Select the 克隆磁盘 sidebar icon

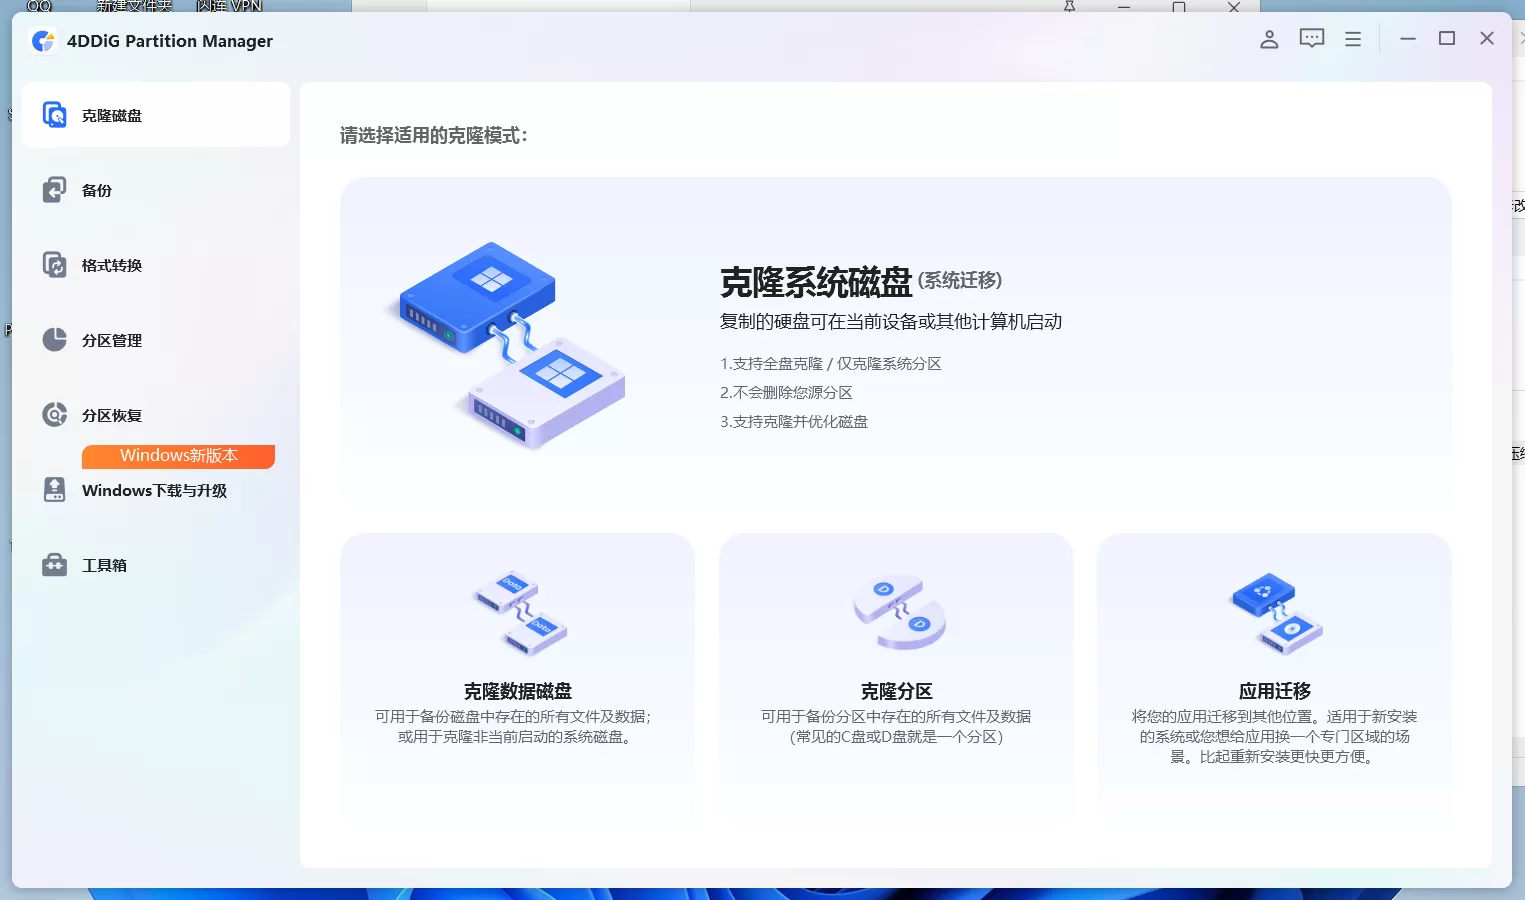[55, 114]
